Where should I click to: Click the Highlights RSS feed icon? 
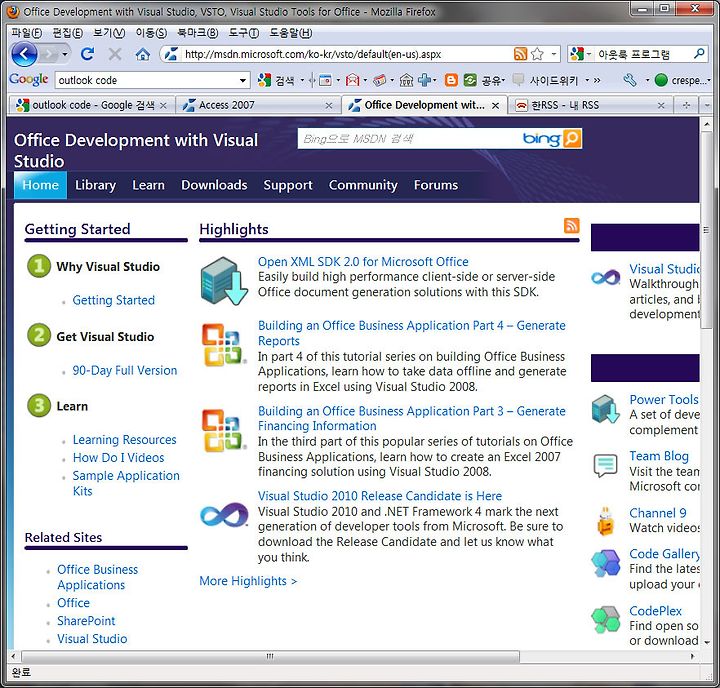[571, 226]
